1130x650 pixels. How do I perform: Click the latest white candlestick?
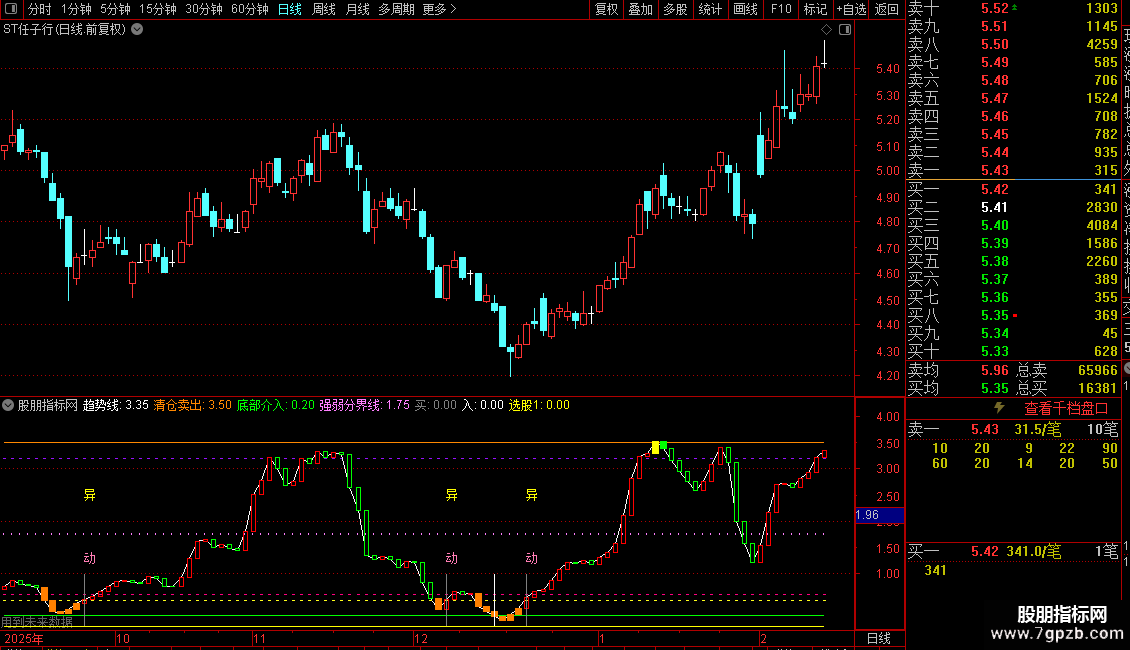[824, 53]
